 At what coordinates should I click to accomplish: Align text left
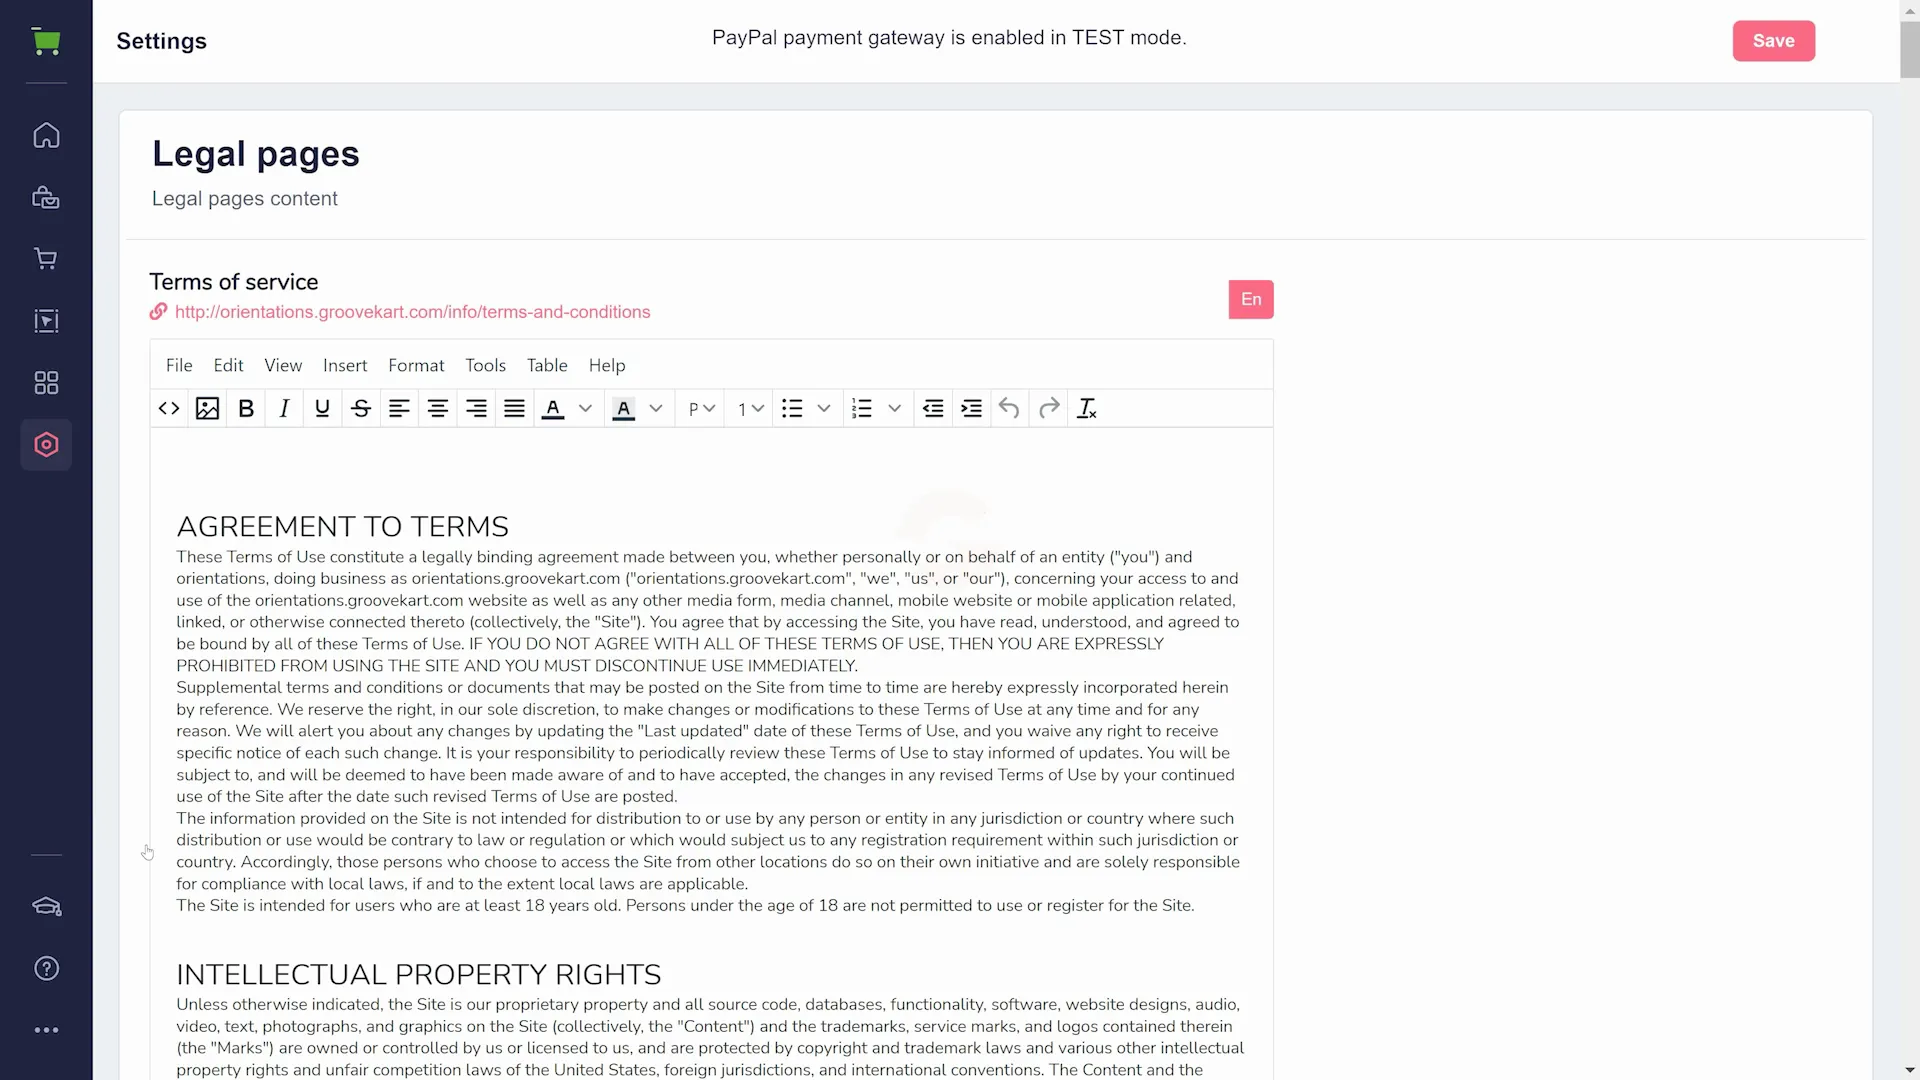click(x=399, y=408)
